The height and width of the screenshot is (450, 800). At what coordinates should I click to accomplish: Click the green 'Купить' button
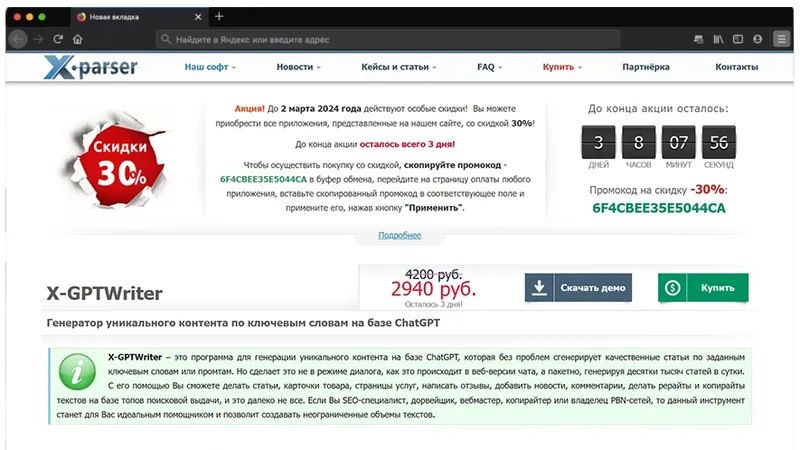(703, 288)
